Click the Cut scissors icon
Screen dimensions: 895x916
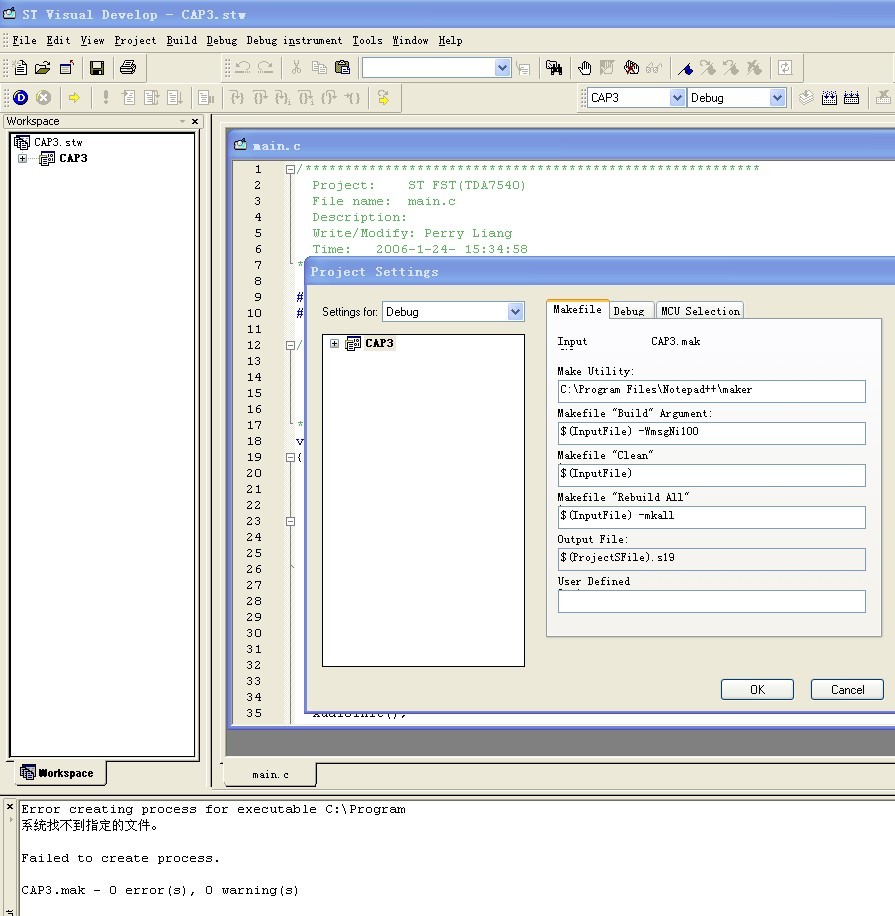[296, 68]
